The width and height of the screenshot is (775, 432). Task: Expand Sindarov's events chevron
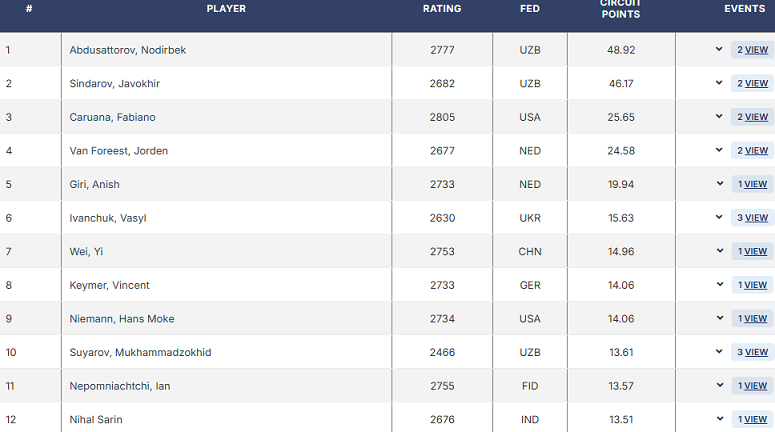(719, 83)
